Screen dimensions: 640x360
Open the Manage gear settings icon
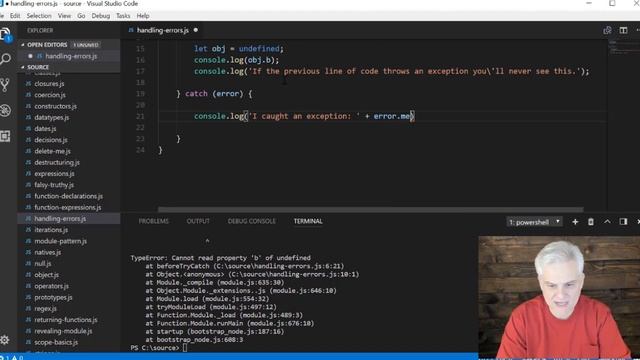click(5, 340)
